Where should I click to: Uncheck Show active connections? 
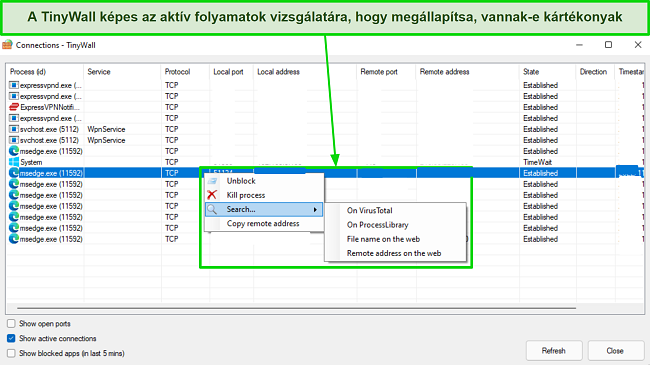click(x=11, y=338)
